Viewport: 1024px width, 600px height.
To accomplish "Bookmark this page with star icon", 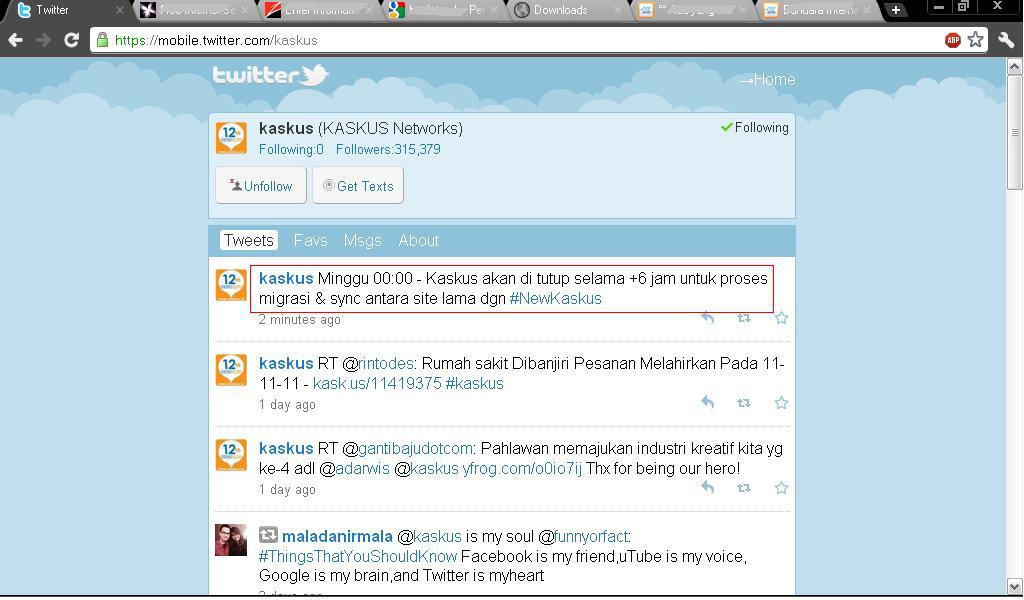I will [975, 40].
